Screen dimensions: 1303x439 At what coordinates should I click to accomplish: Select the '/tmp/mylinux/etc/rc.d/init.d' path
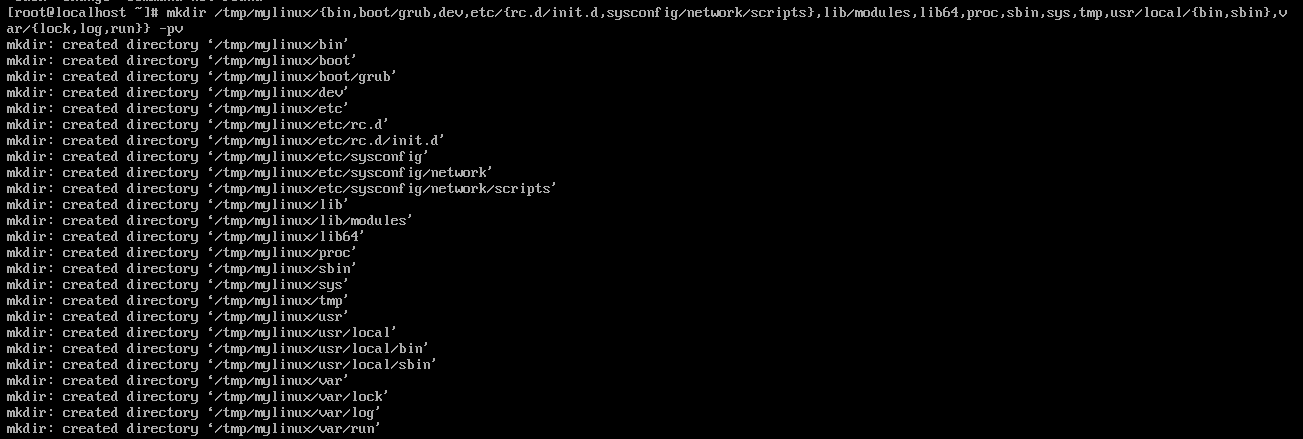coord(326,140)
